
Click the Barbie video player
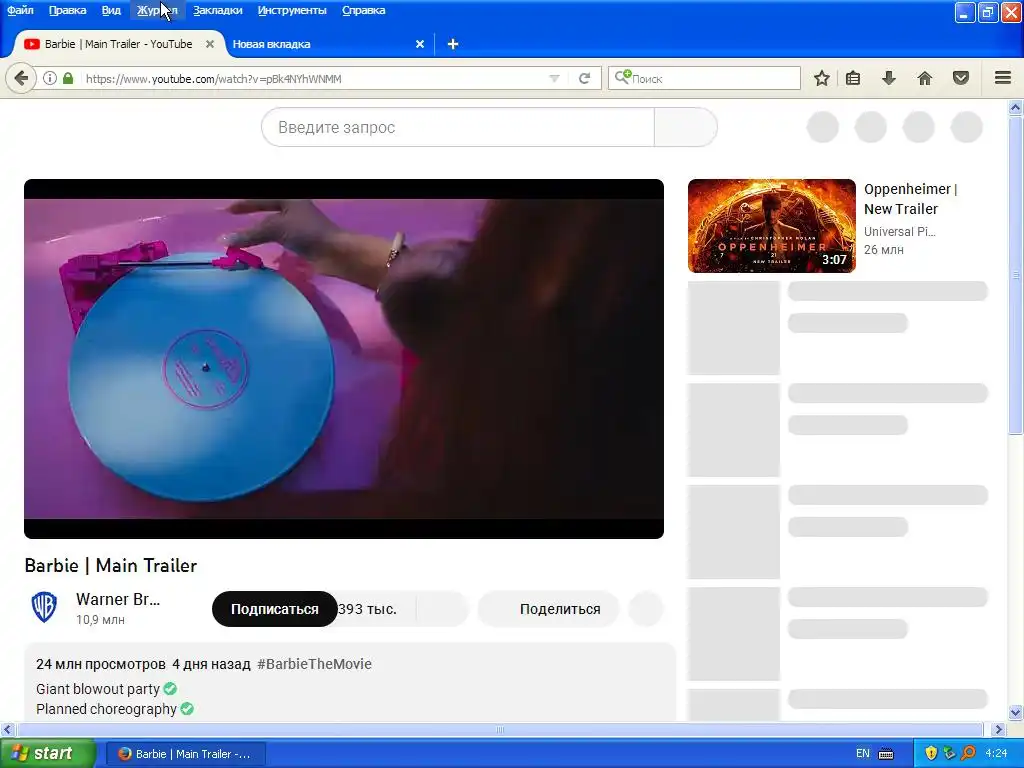(x=344, y=359)
